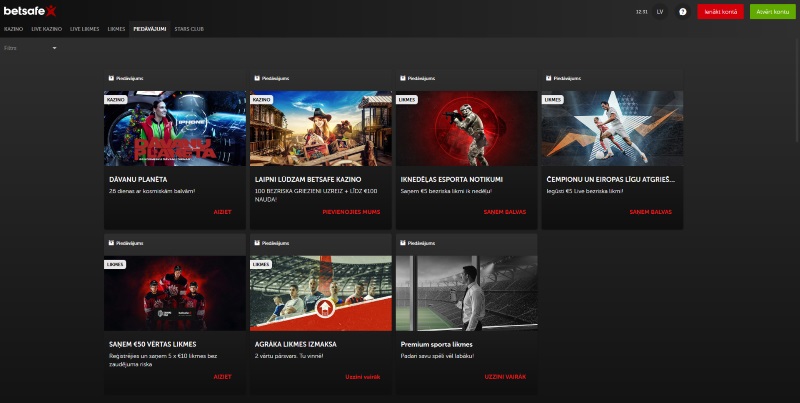Click IKNEDĒĻAS ESPORTA NOTIKUMI title

(452, 180)
